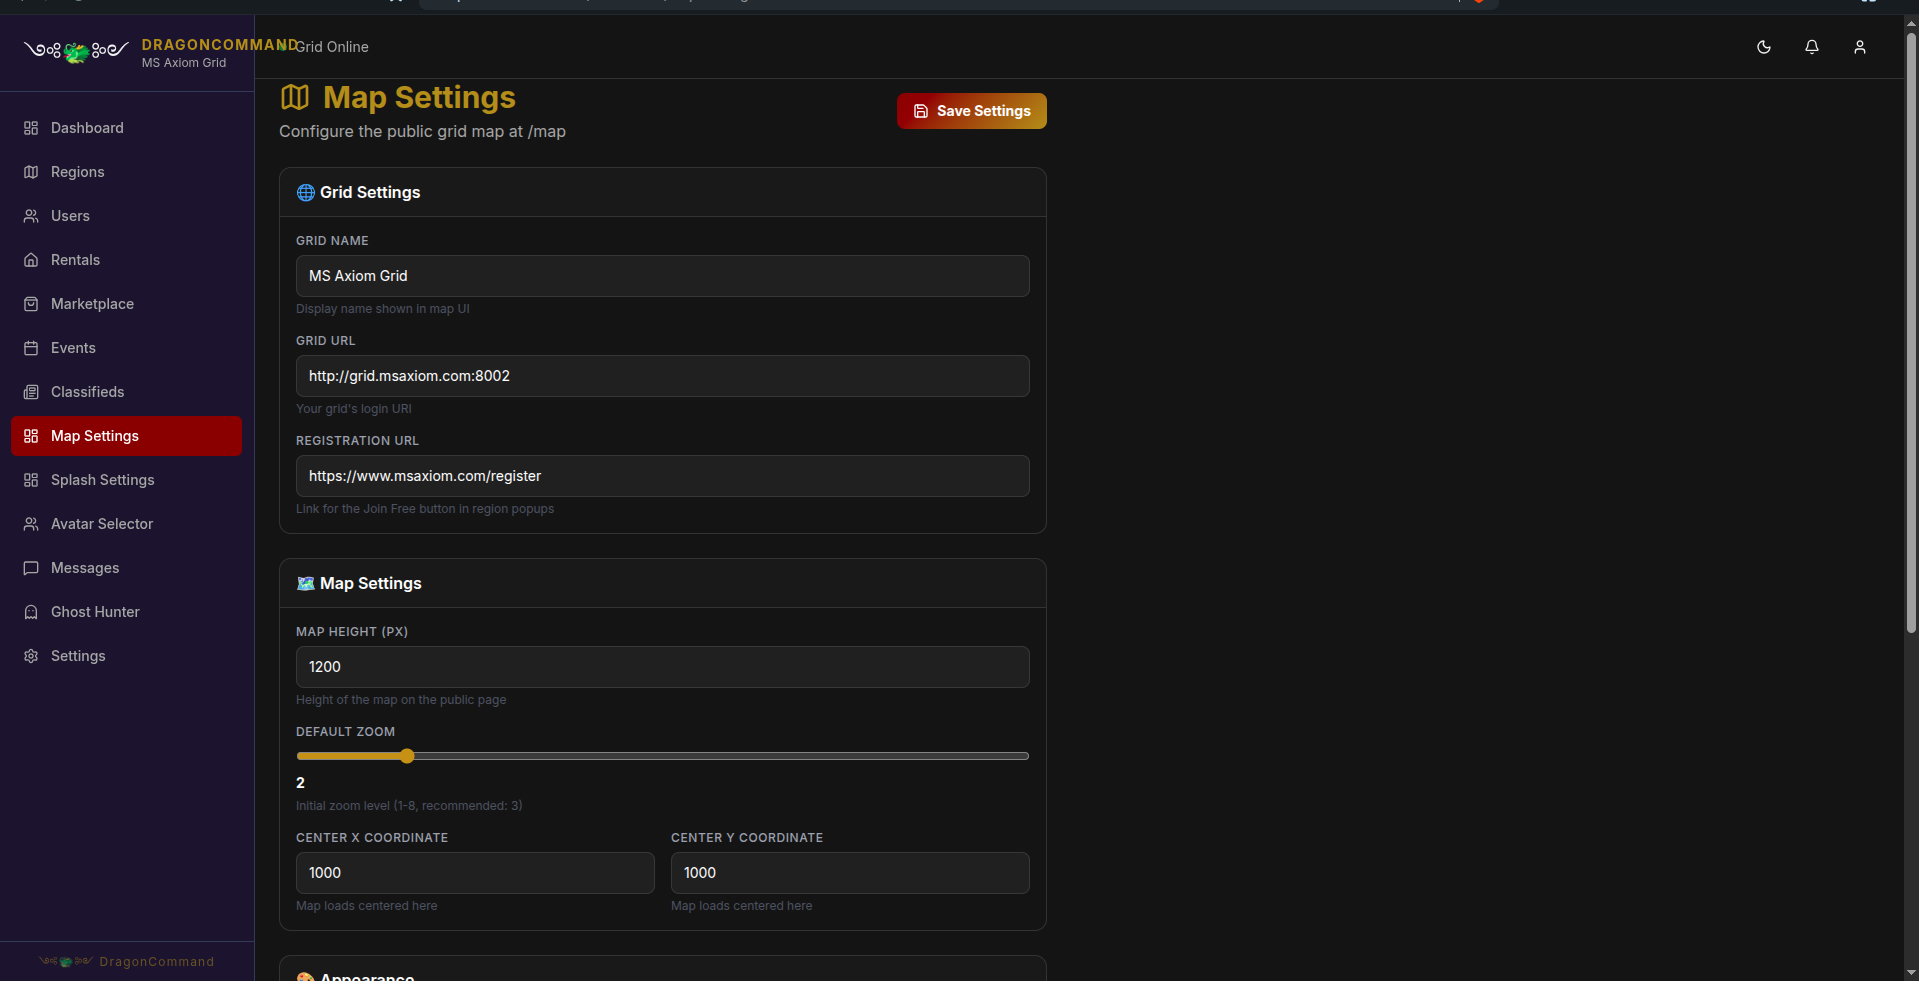Click the Grid URL input field
1919x981 pixels.
click(x=663, y=376)
